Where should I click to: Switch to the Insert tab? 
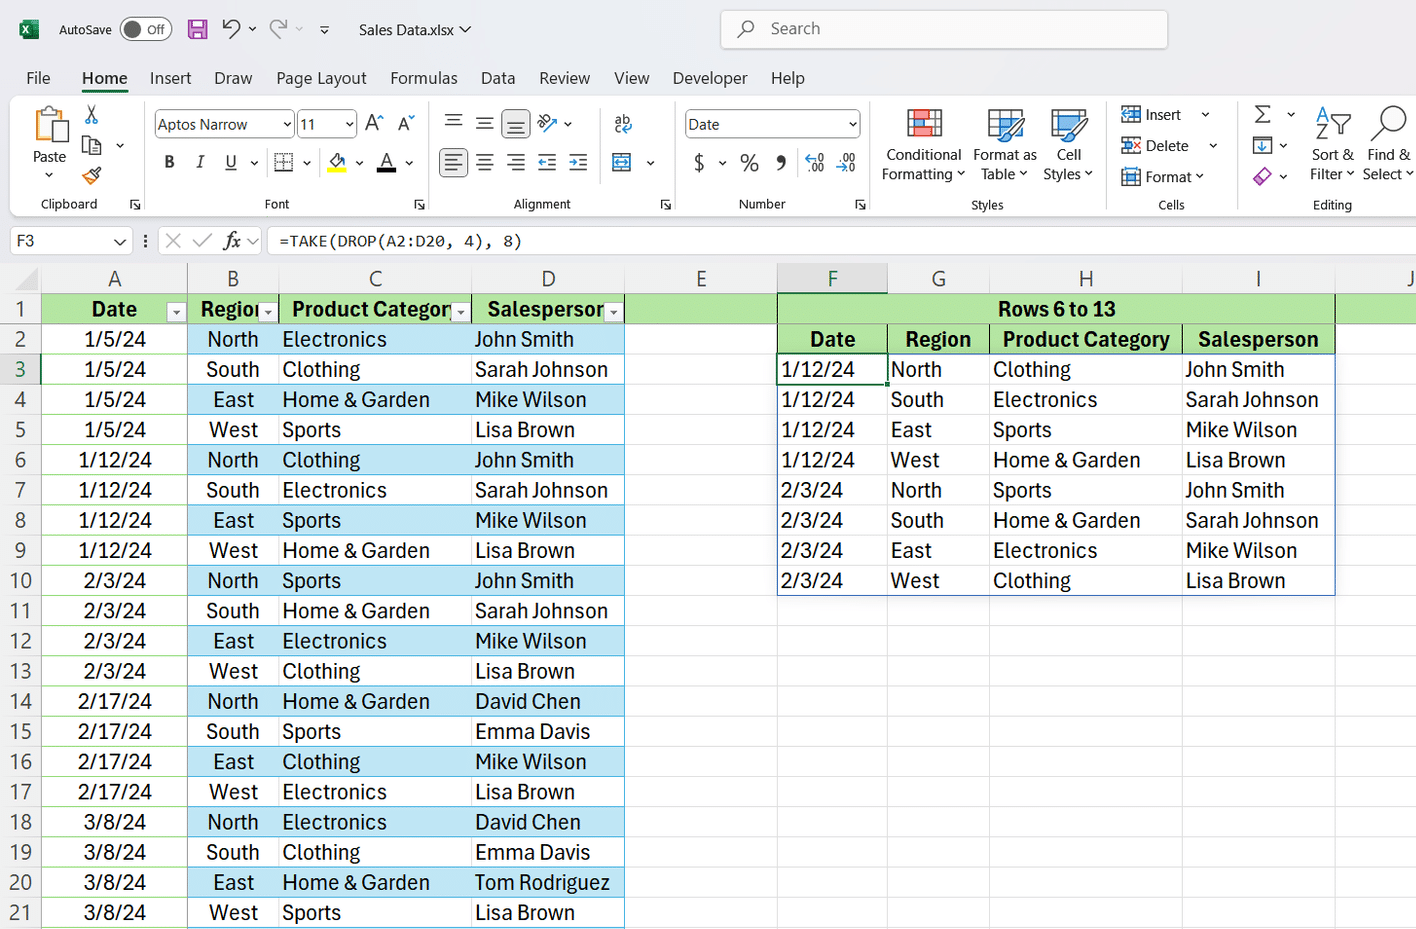click(x=170, y=78)
